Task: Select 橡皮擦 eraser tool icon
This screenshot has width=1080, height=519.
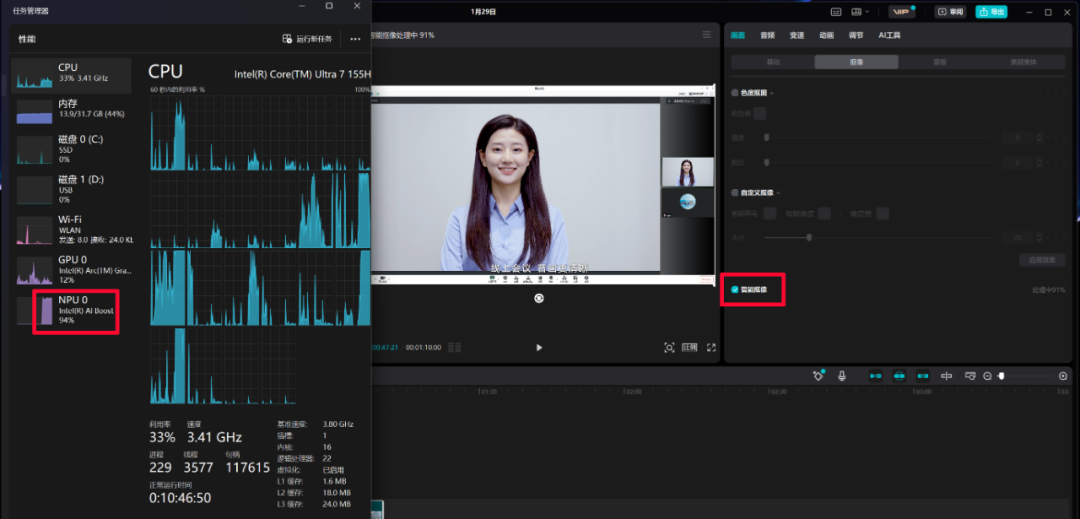Action: coord(882,214)
